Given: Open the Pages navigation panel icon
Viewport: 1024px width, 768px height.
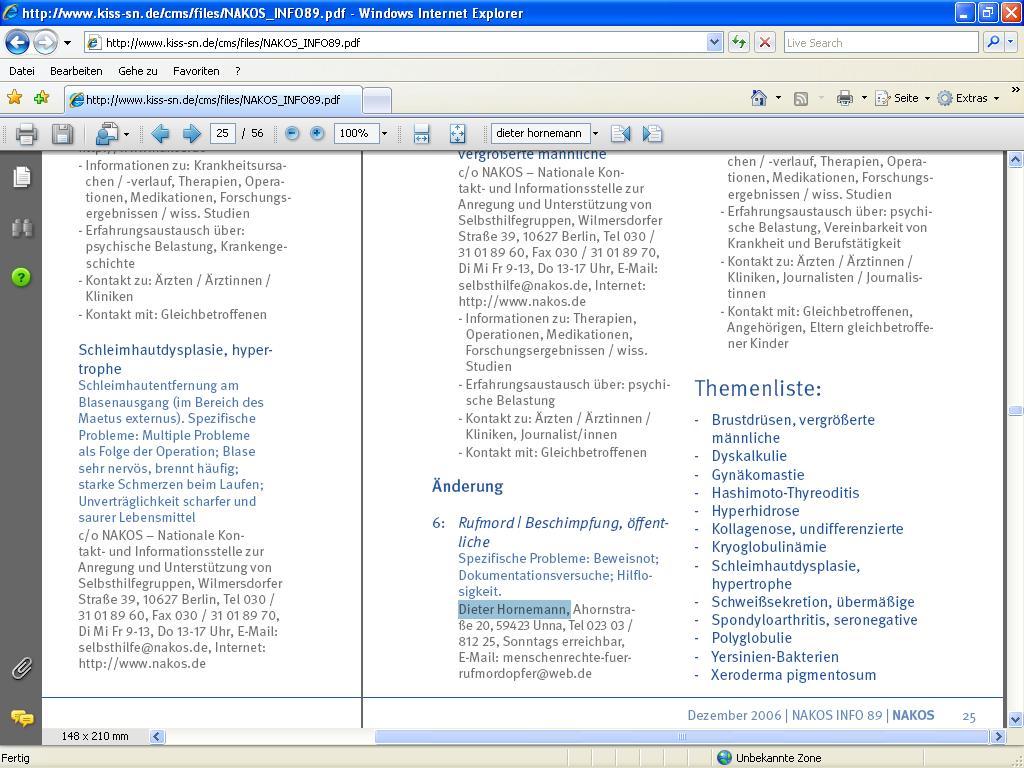Looking at the screenshot, I should [22, 176].
